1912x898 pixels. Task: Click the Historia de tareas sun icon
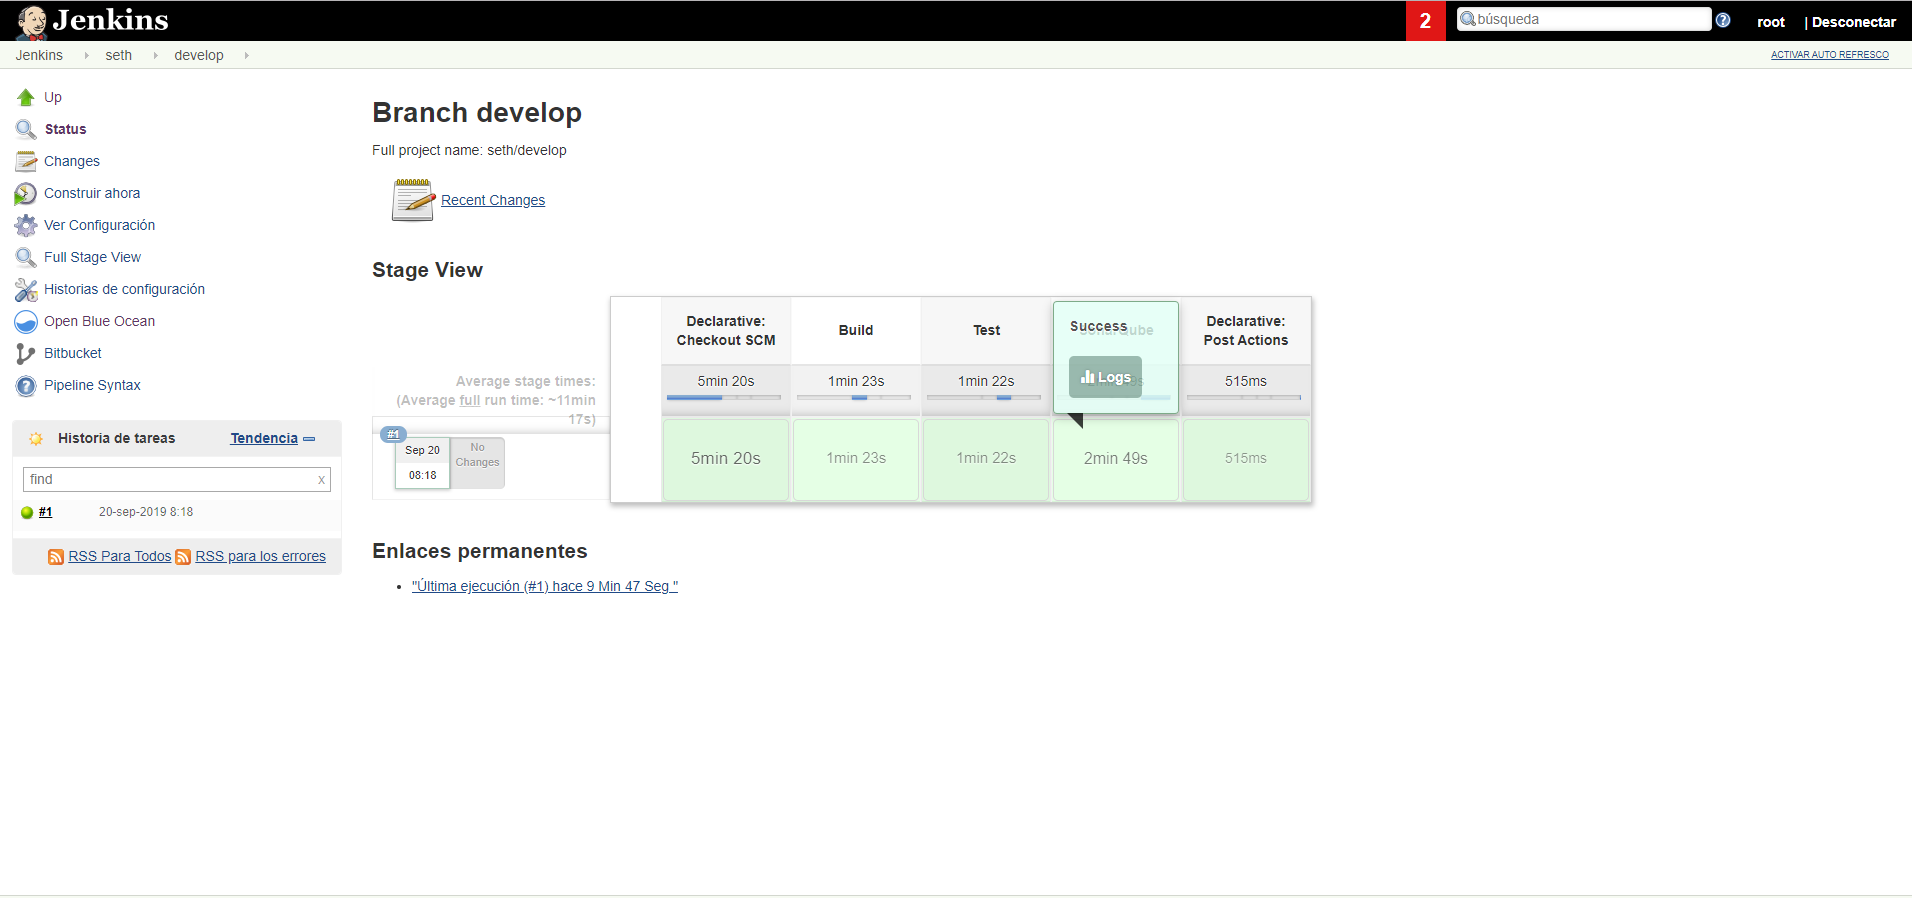(36, 439)
